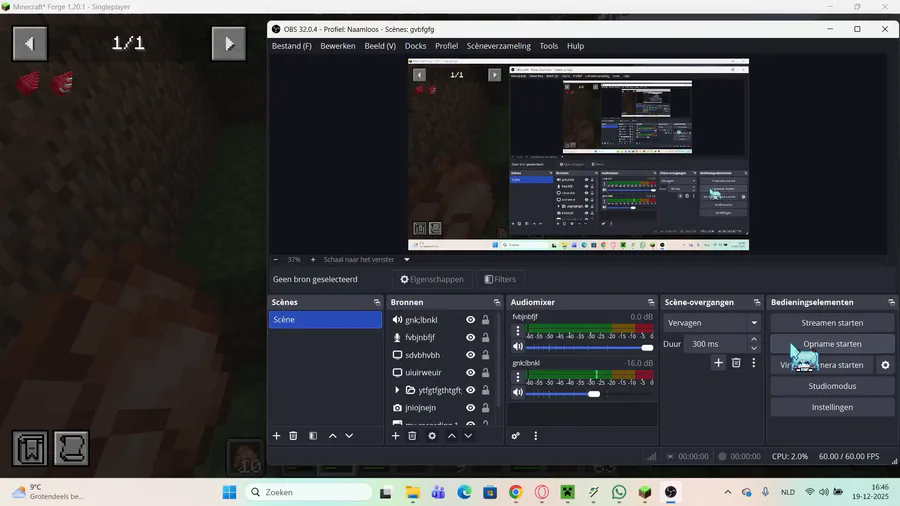900x506 pixels.
Task: Remove selected source with Bronnen trash icon
Action: pos(412,436)
